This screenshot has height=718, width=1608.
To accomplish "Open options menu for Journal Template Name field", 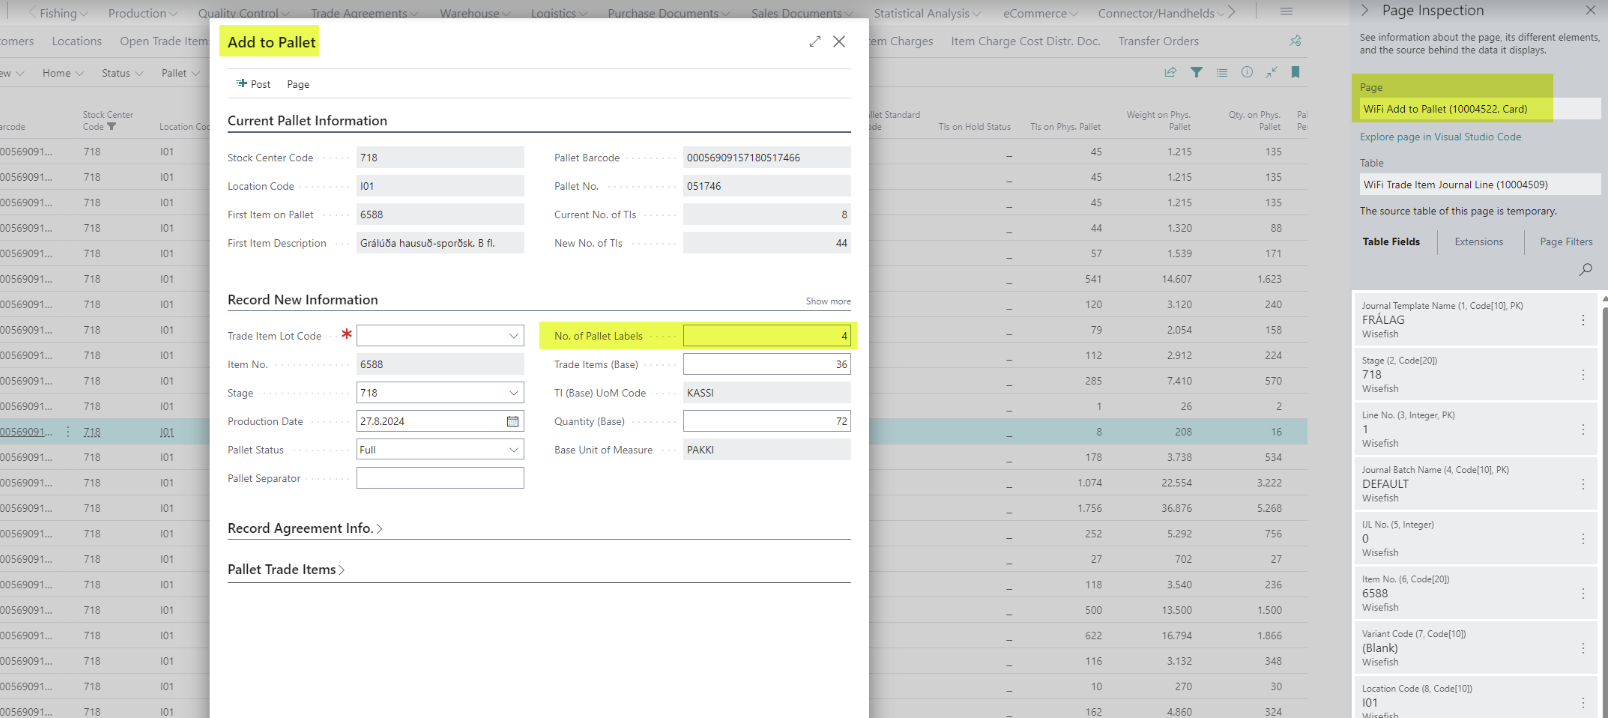I will click(1583, 320).
